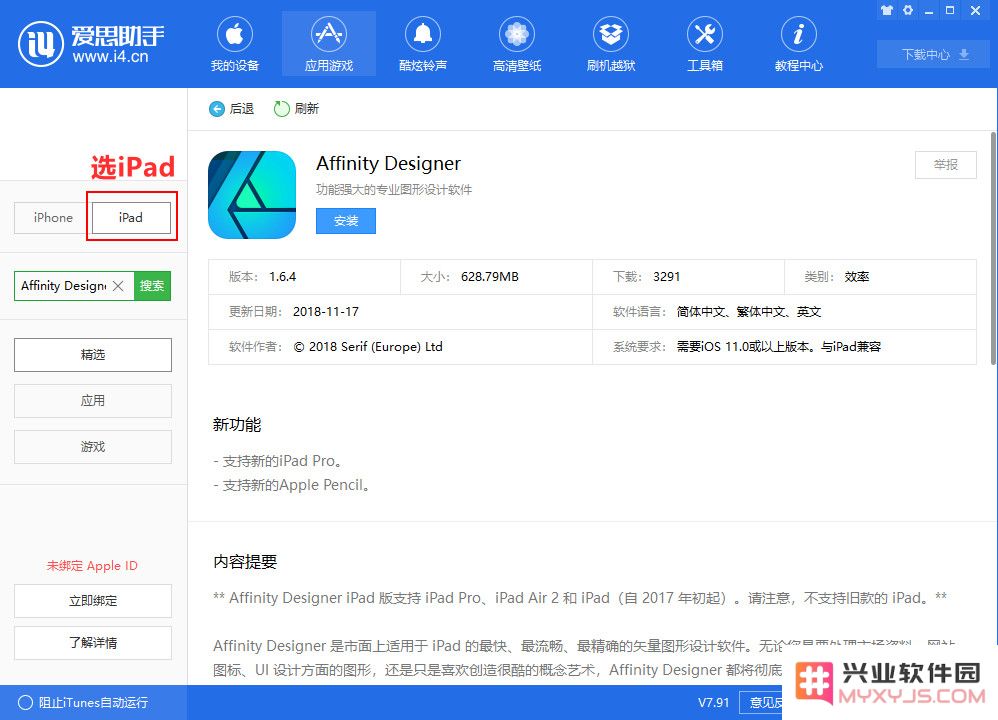
Task: Open the 酷炫铃声 ringtones section
Action: (x=423, y=44)
